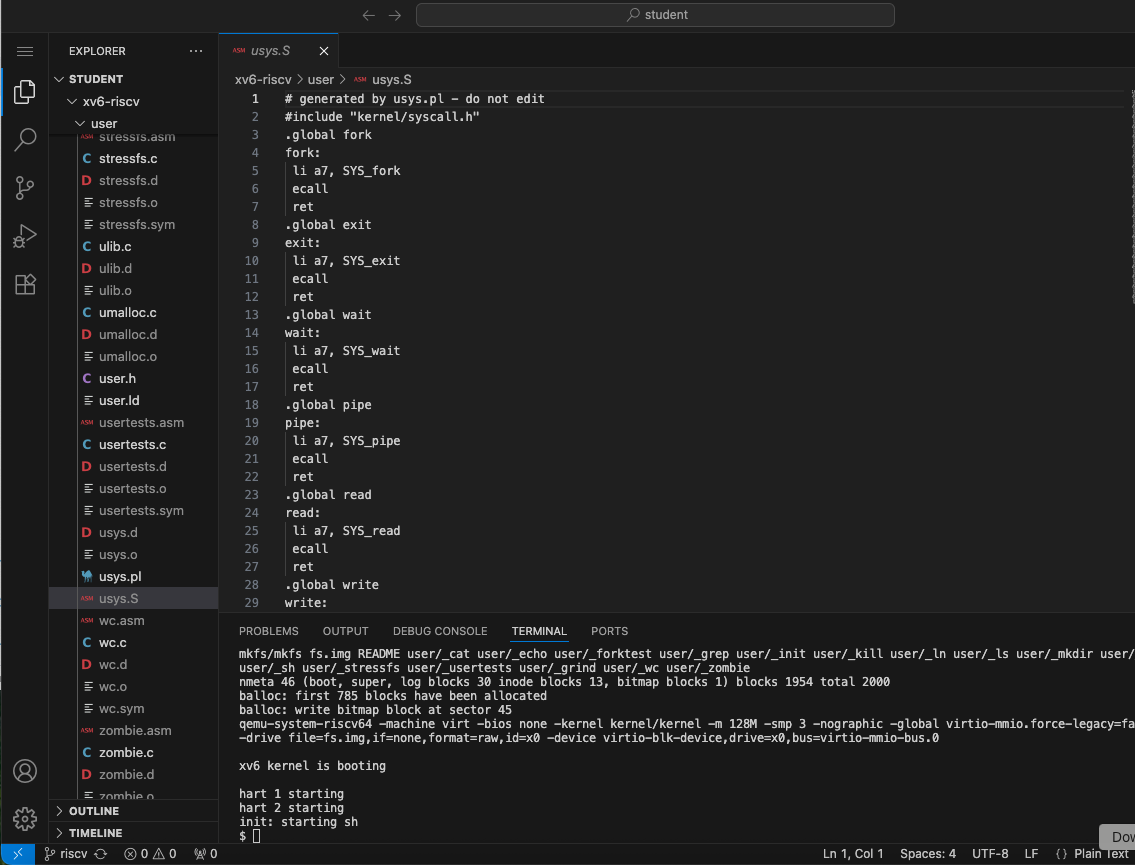Change the Plain Text language mode

pos(1100,854)
